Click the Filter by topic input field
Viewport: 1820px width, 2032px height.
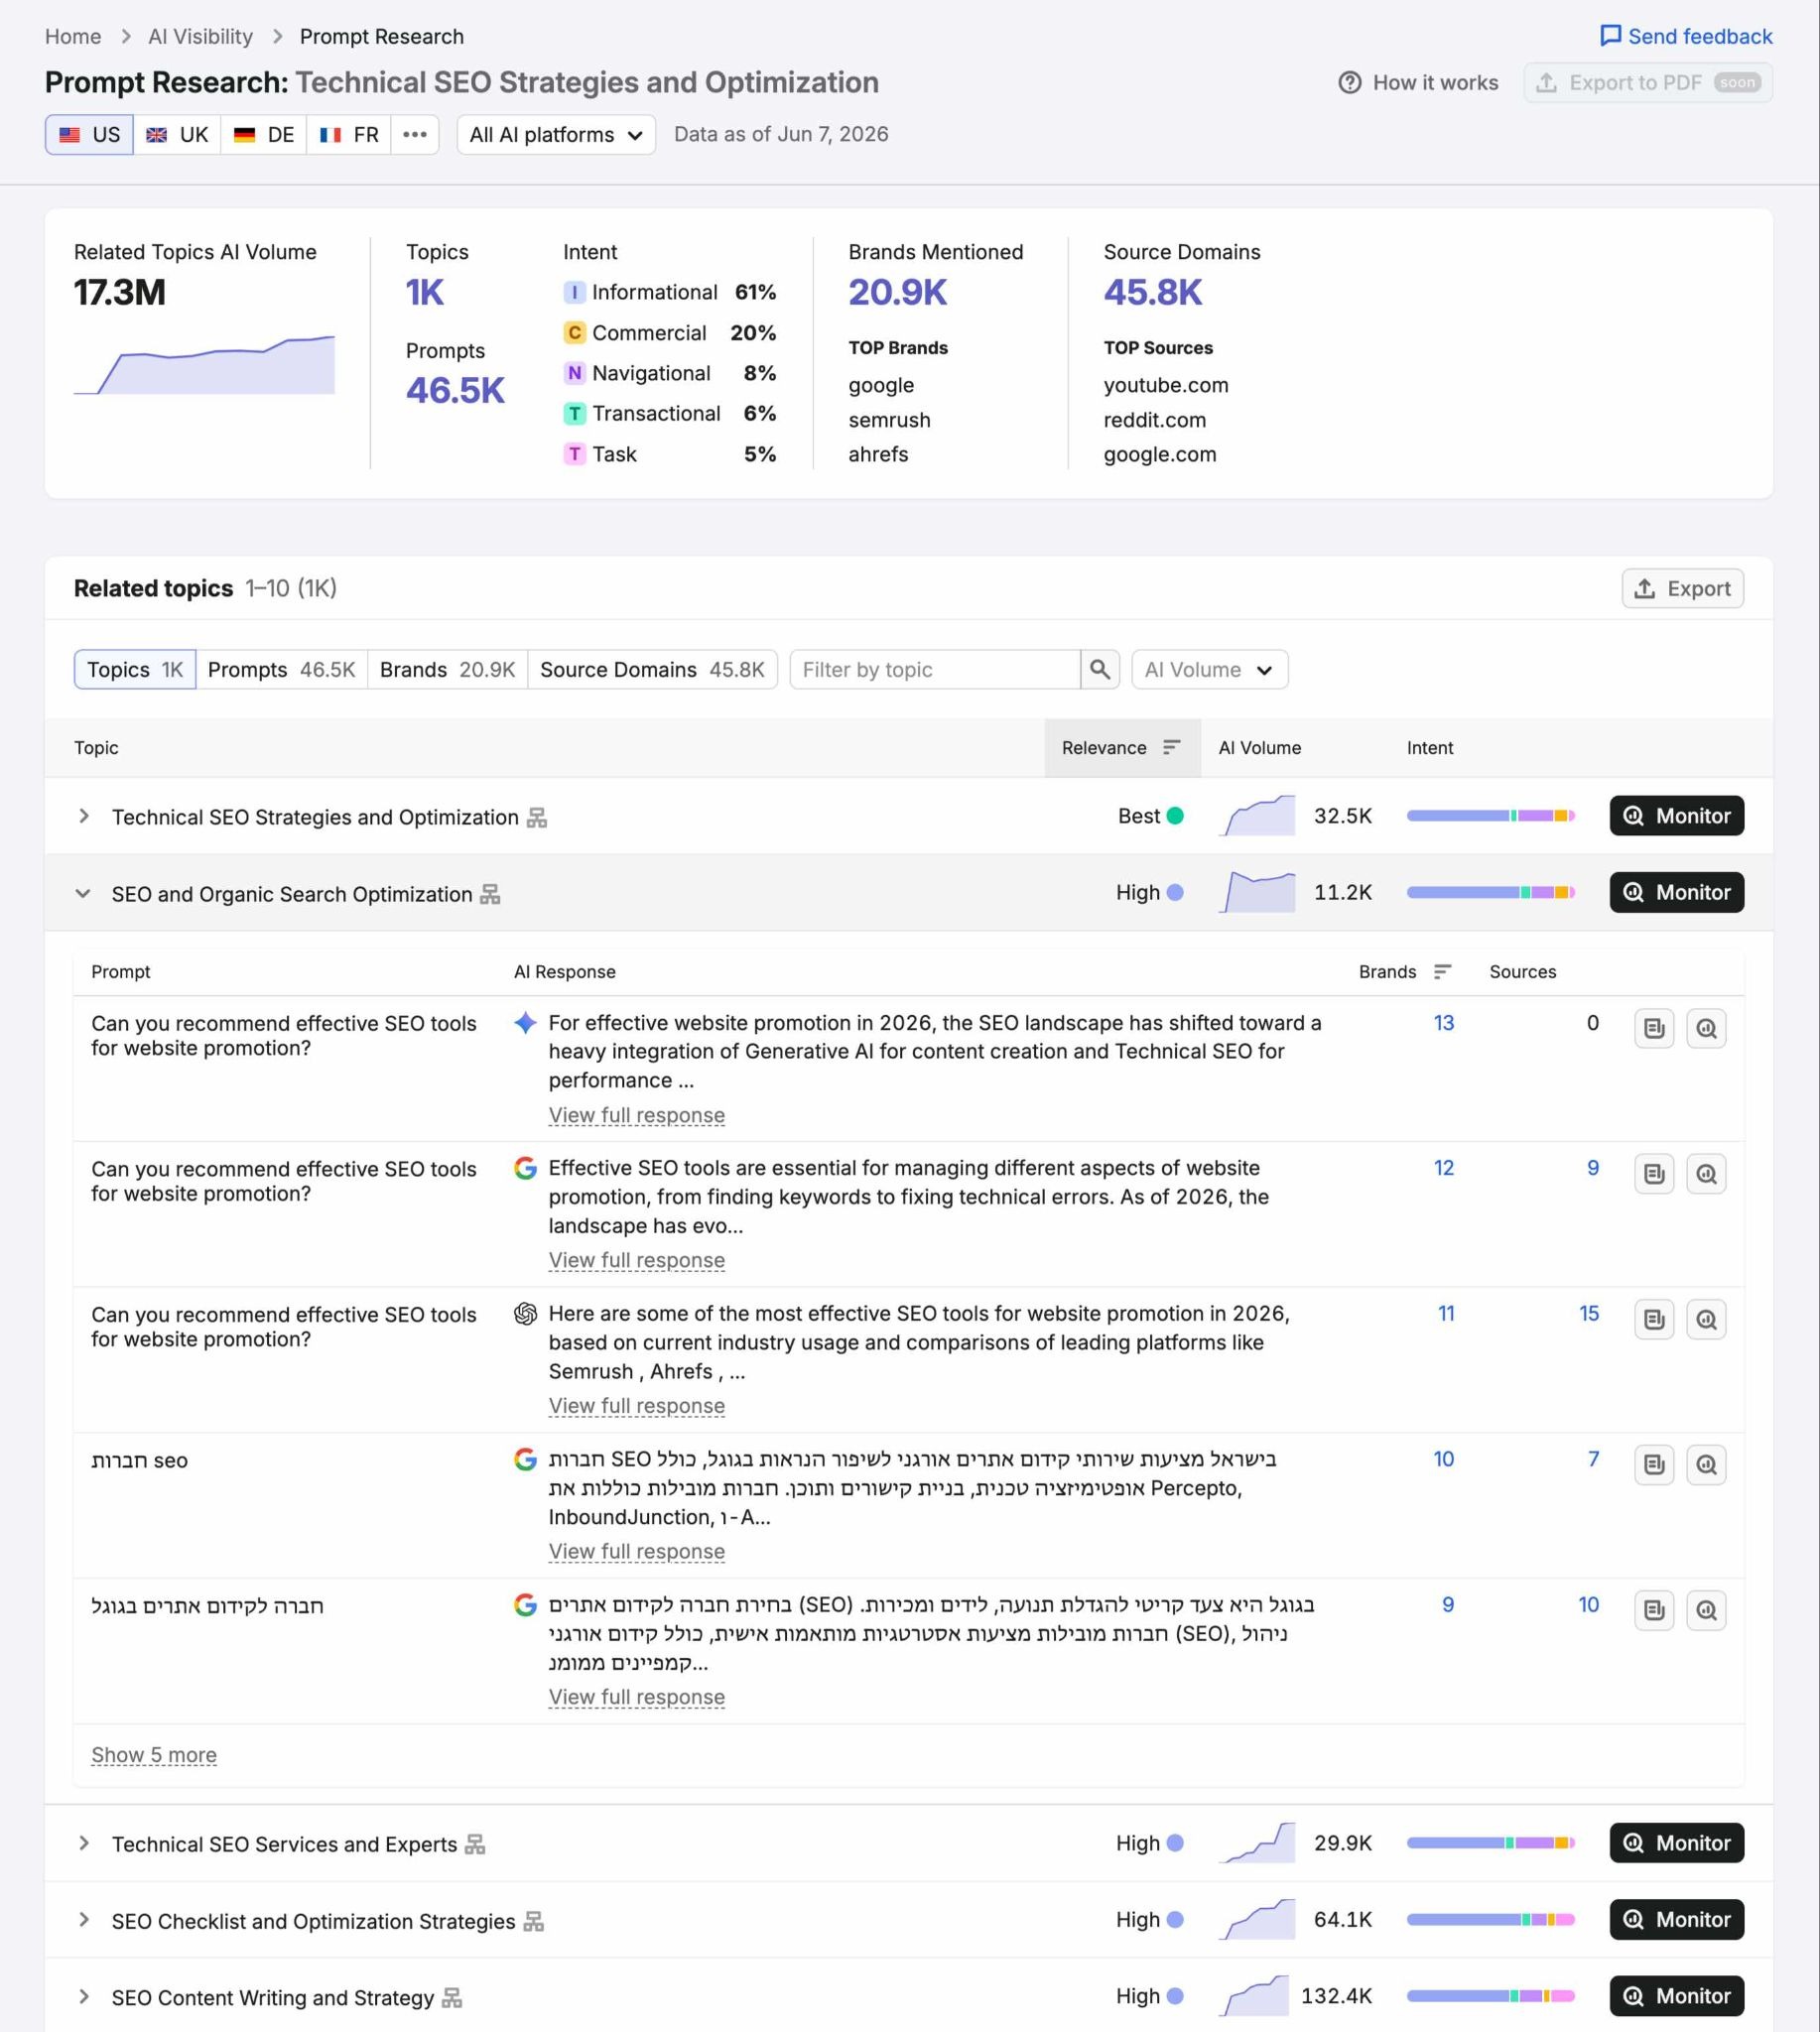935,669
